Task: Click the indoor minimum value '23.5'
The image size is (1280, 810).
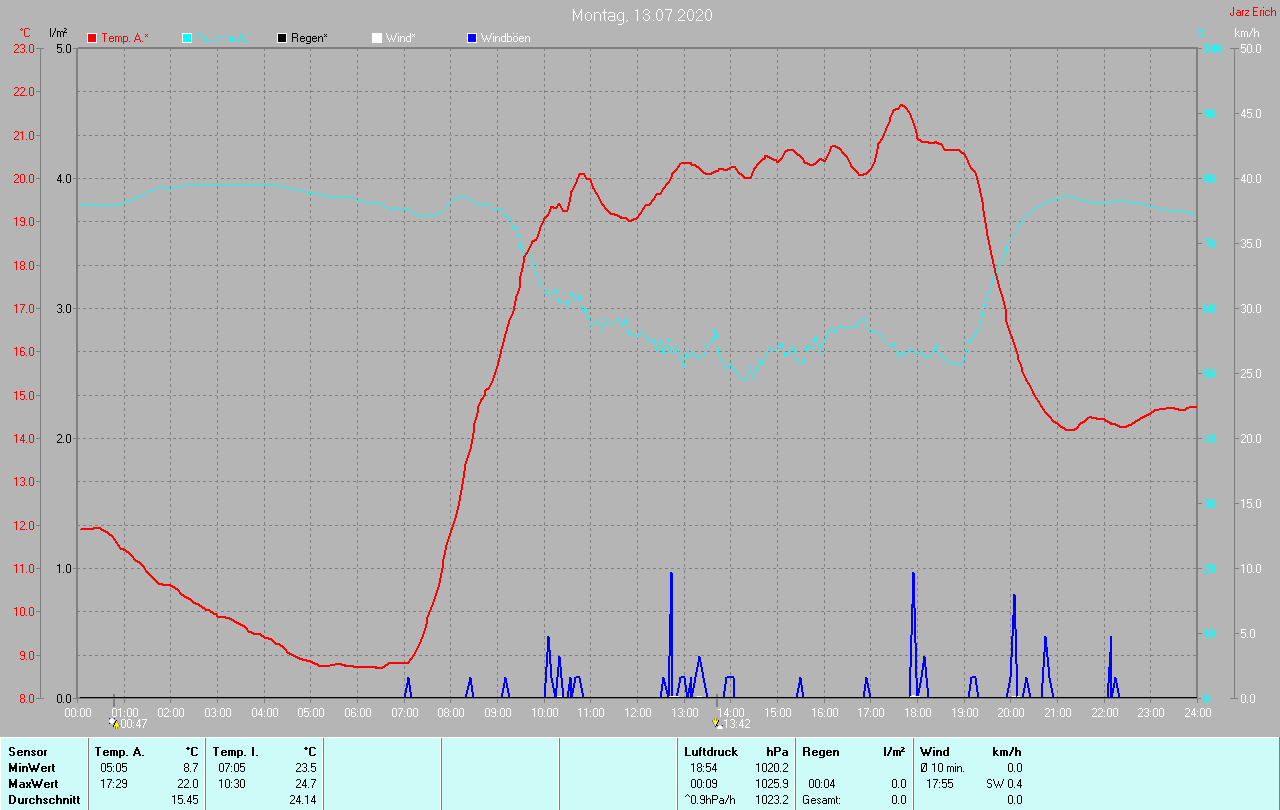Action: 306,768
